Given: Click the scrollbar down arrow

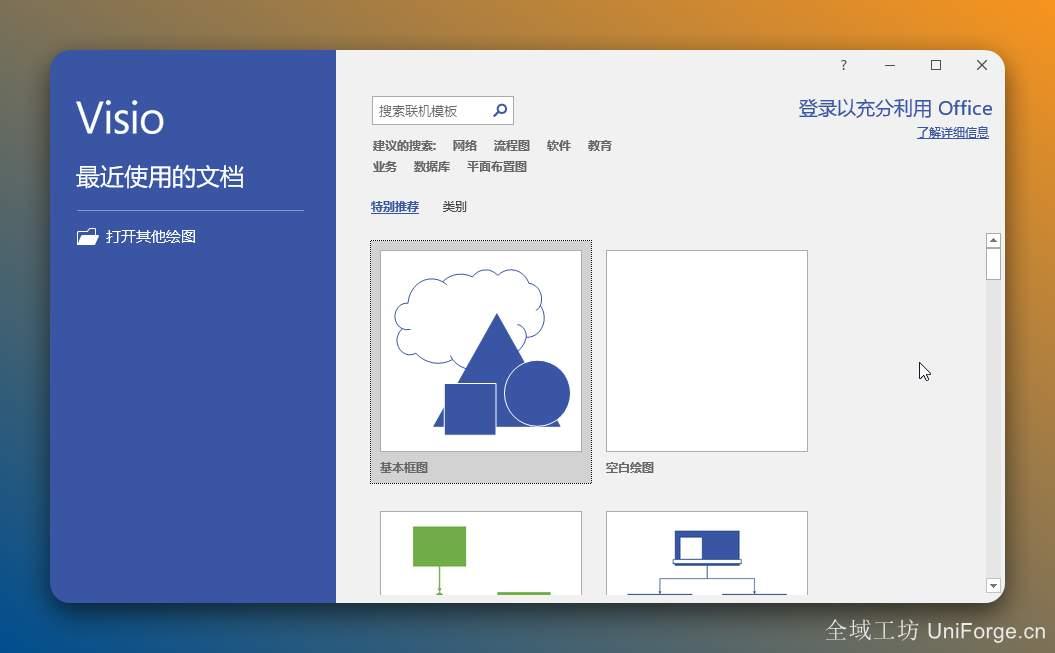Looking at the screenshot, I should click(993, 586).
